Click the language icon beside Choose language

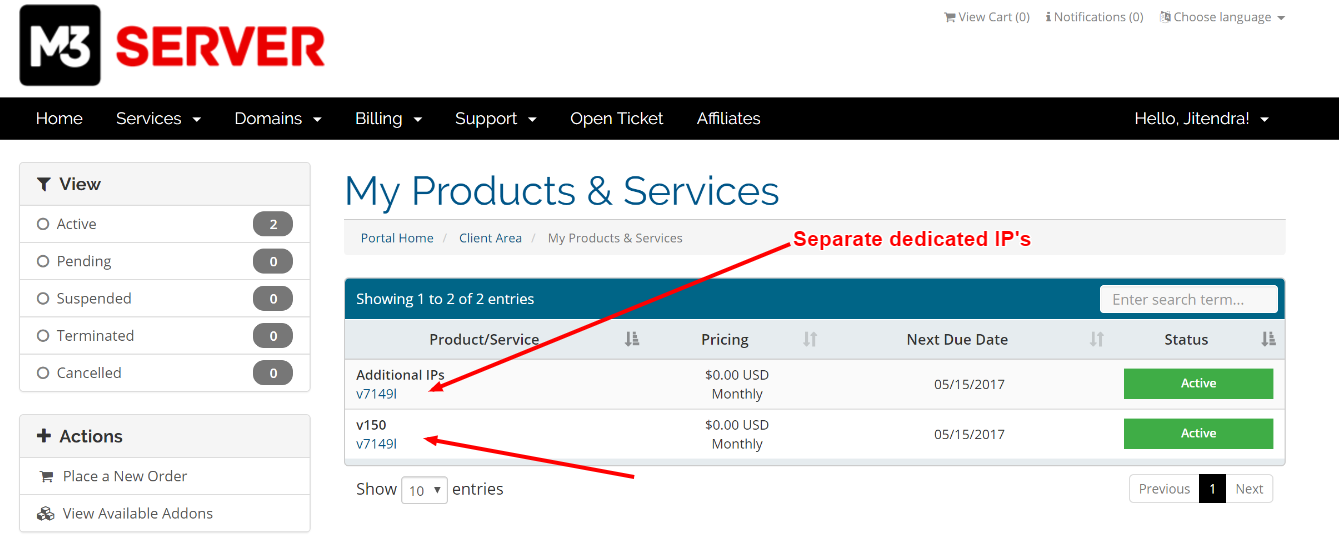tap(1165, 17)
